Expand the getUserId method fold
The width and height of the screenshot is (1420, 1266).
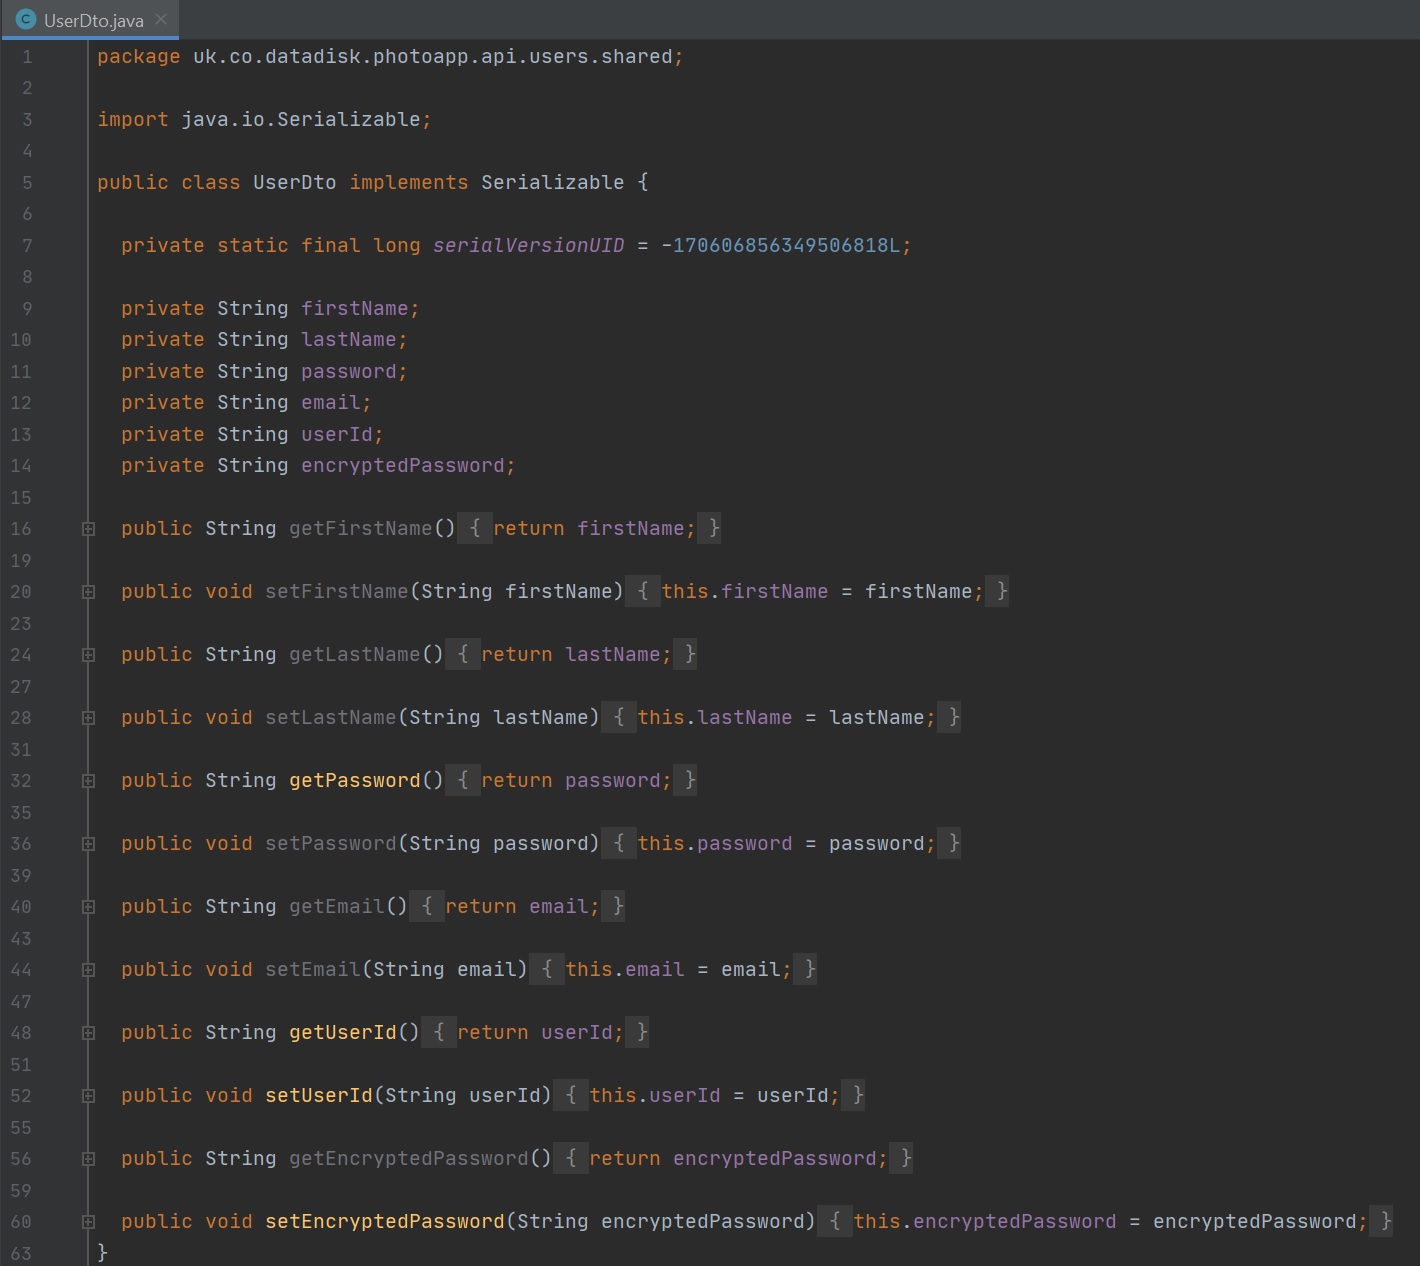(x=88, y=1033)
